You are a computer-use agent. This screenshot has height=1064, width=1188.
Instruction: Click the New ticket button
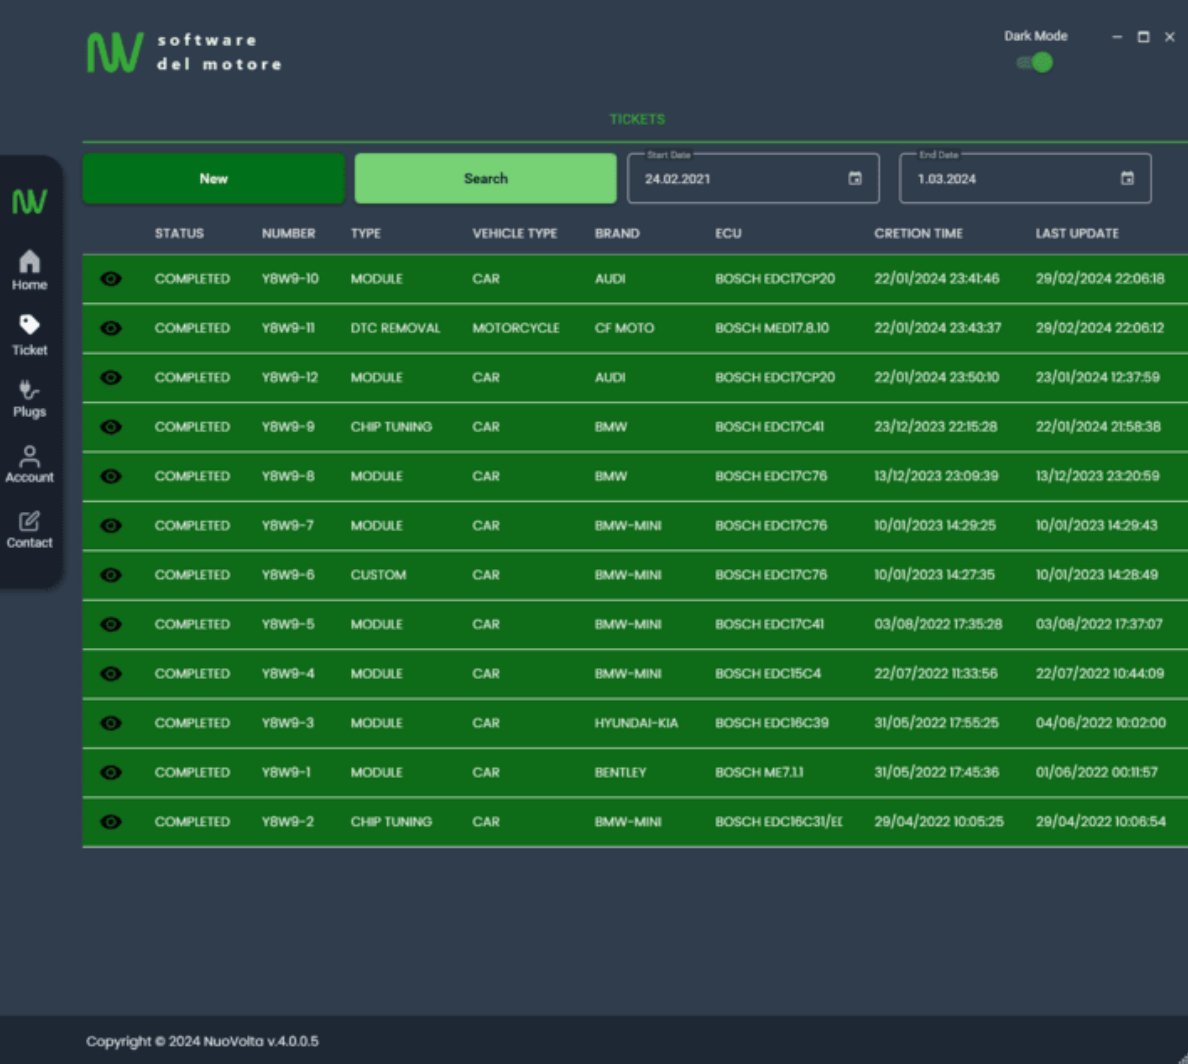point(213,179)
